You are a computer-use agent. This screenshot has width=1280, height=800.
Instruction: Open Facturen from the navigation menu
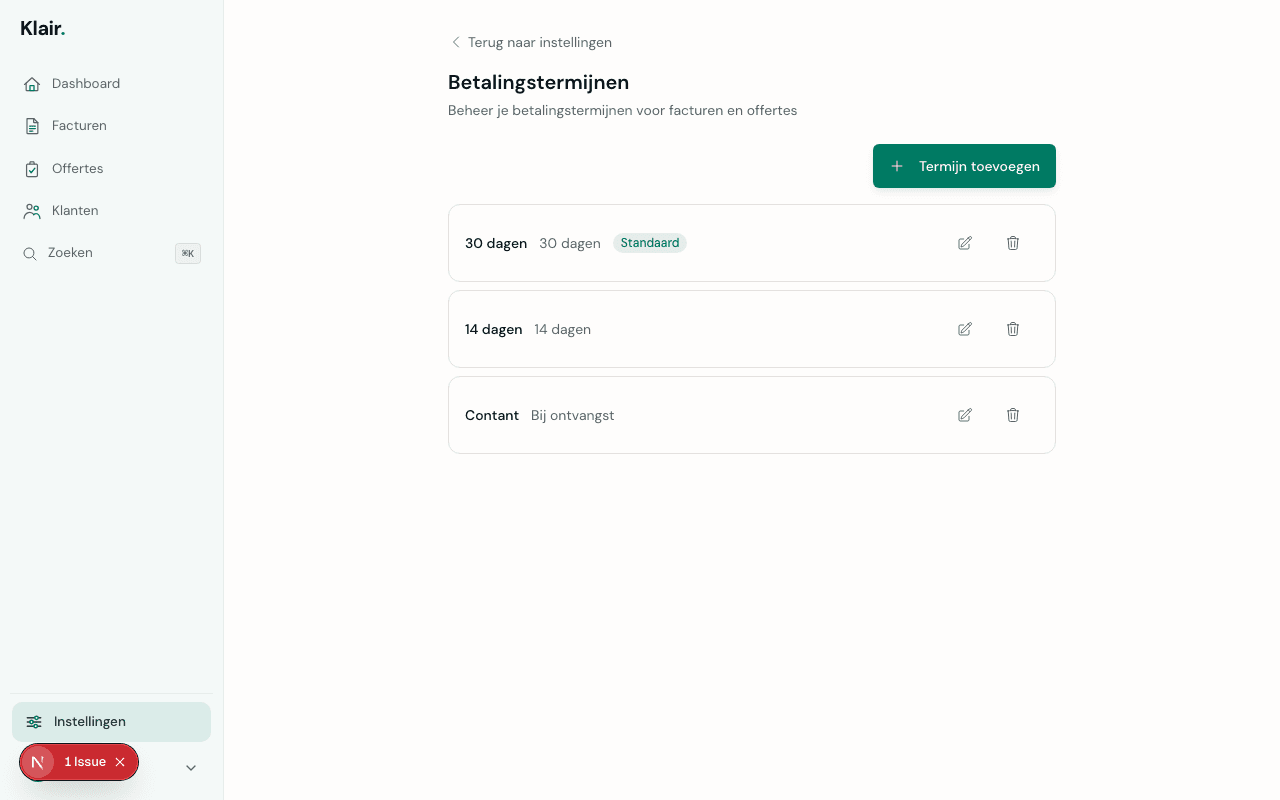79,125
